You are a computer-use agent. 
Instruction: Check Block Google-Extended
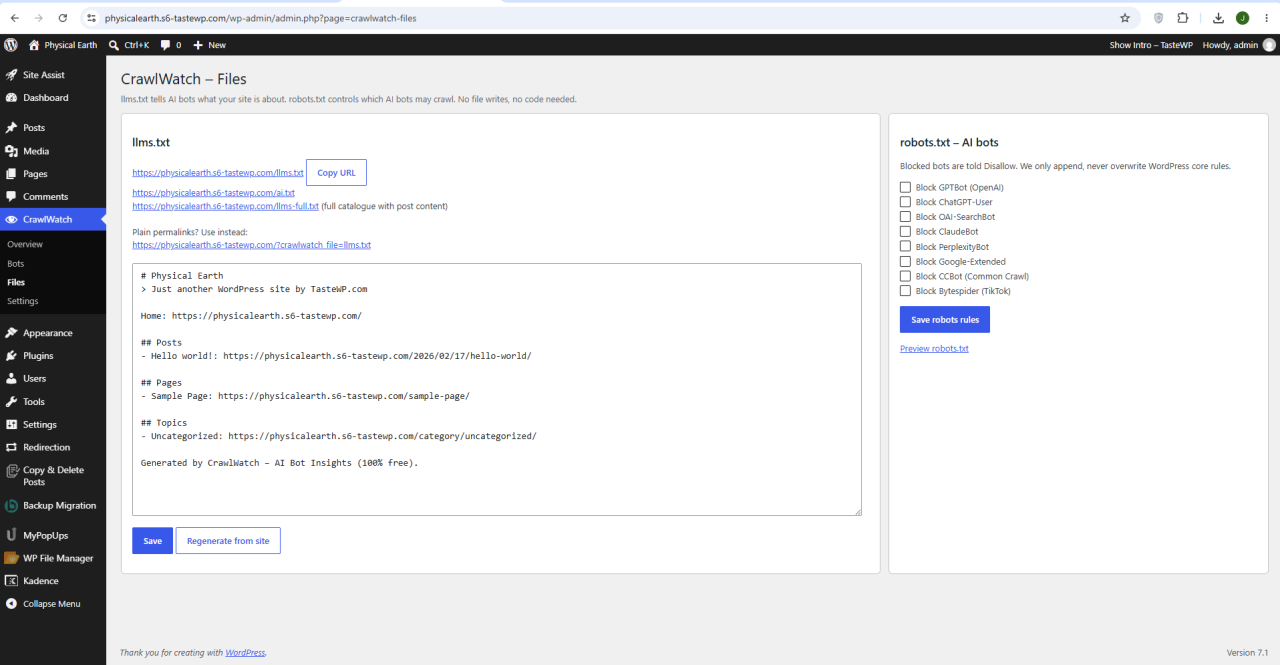point(905,261)
